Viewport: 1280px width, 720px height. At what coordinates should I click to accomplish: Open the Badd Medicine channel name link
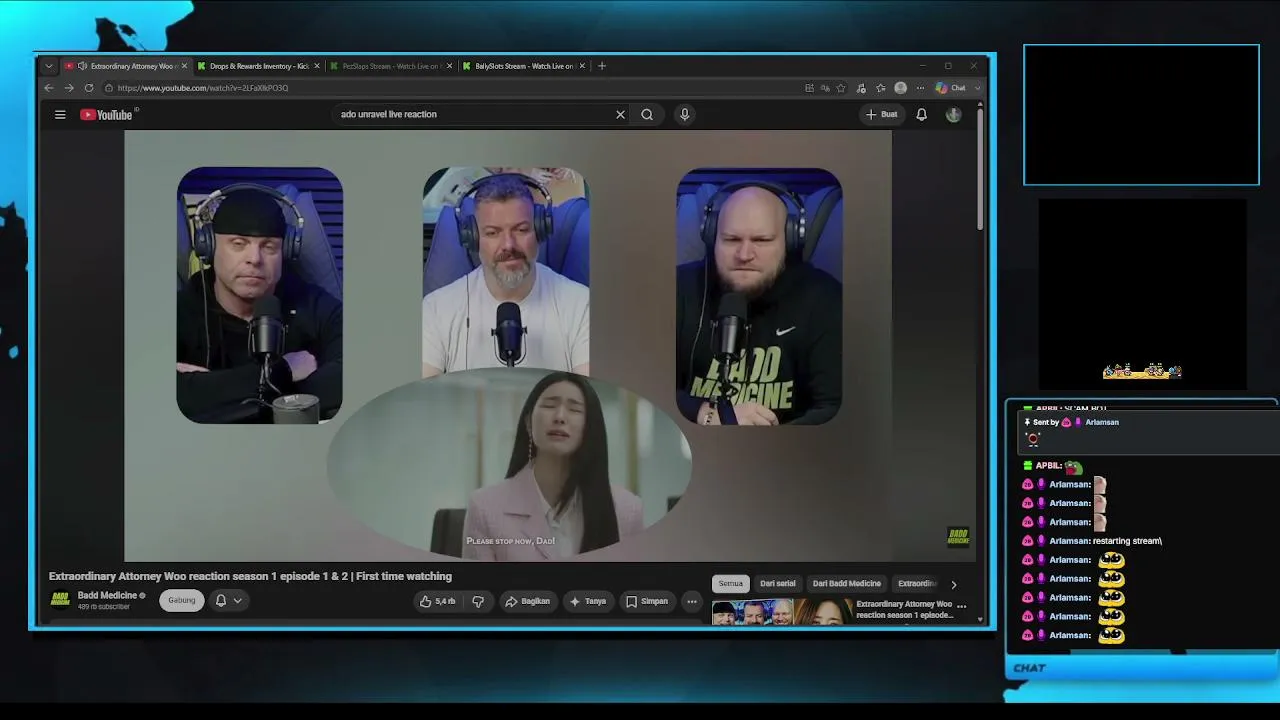[x=107, y=595]
